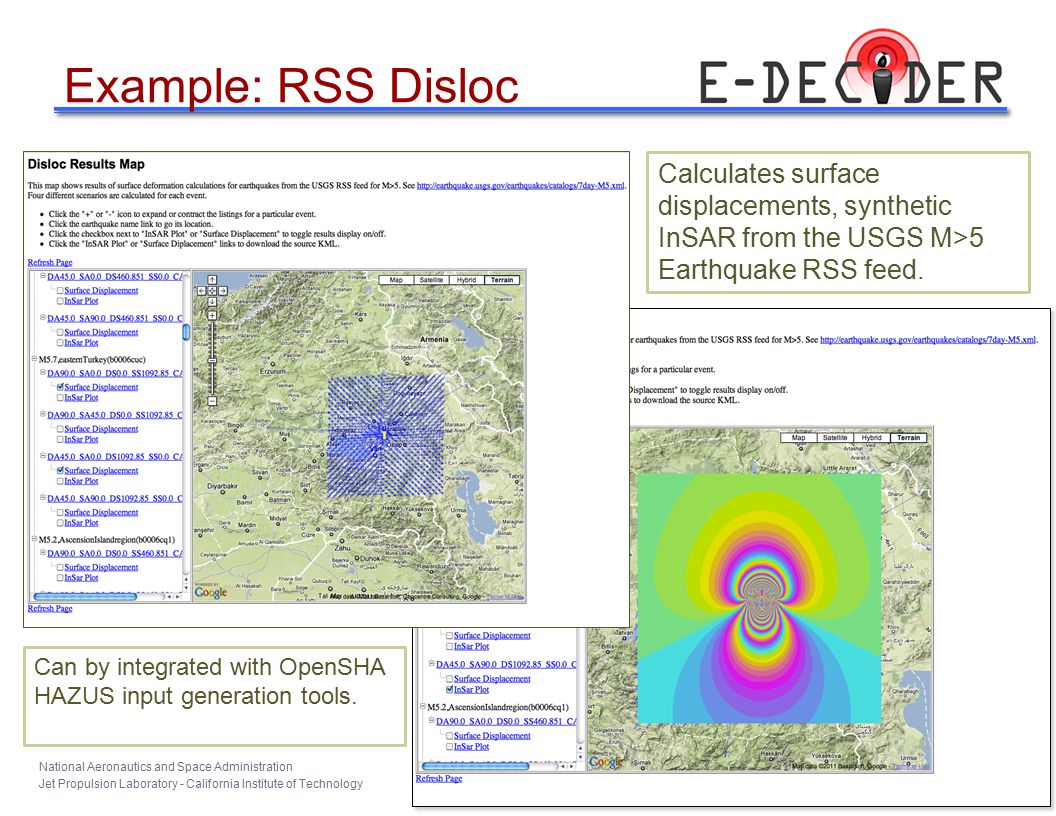
Task: Collapse DA90.0 SA45.0 DS0.0 SS1092.85 scenario node
Action: tap(42, 414)
